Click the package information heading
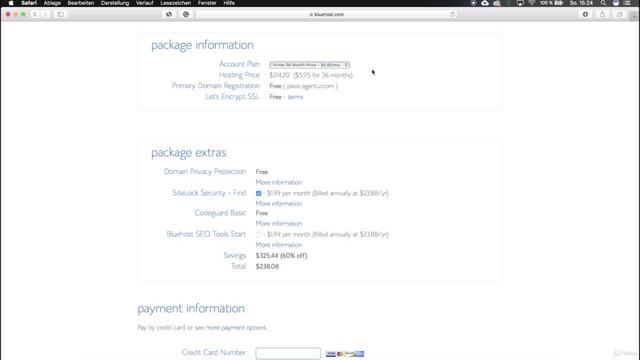The height and width of the screenshot is (360, 640). click(202, 45)
